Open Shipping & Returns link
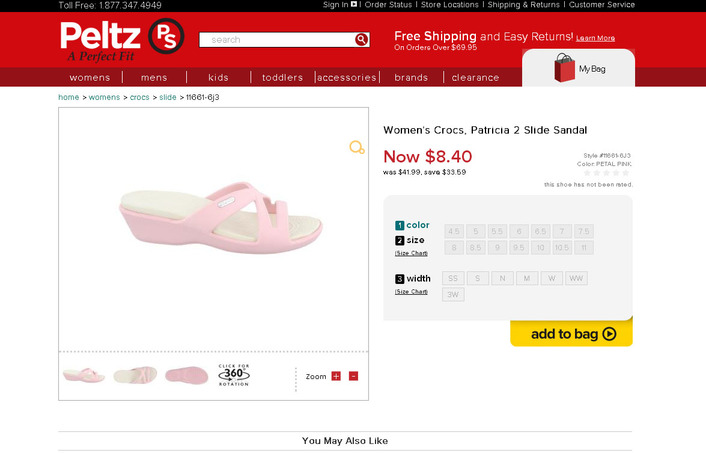706x453 pixels. 524,5
